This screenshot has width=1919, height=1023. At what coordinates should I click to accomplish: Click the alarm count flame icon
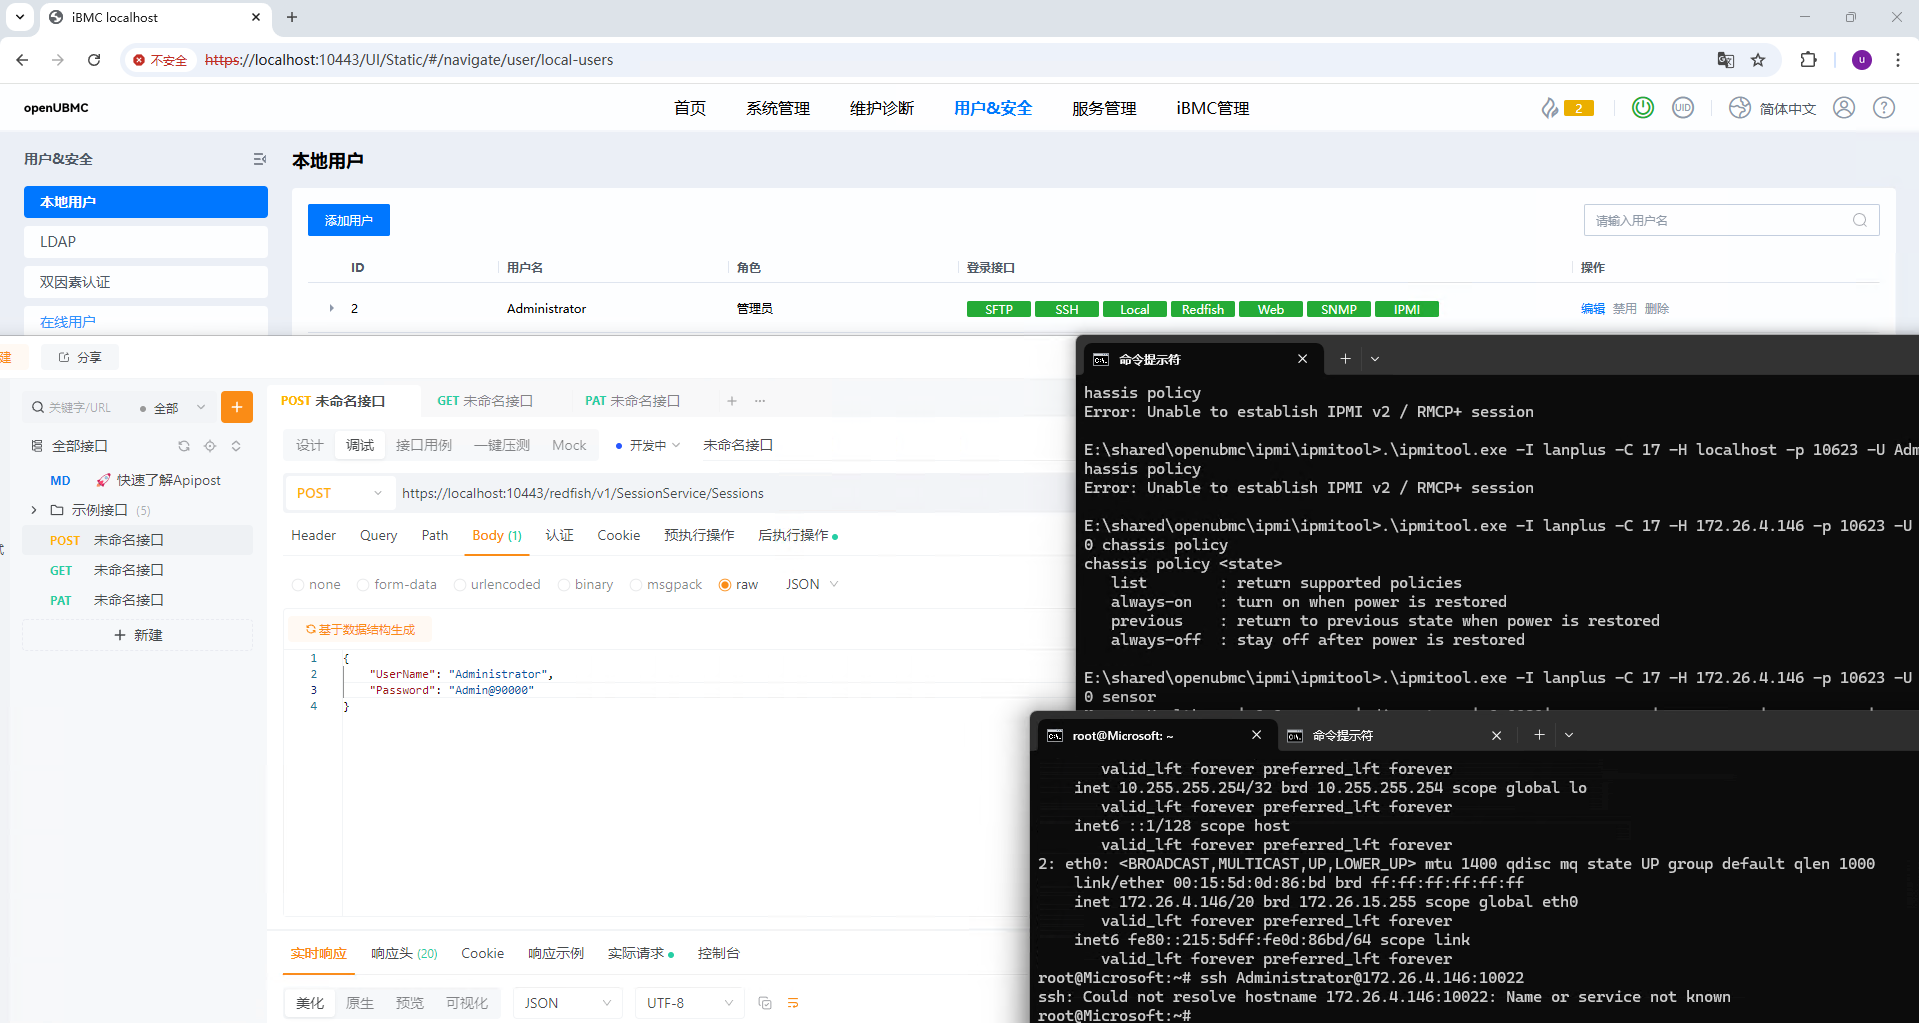pyautogui.click(x=1550, y=108)
